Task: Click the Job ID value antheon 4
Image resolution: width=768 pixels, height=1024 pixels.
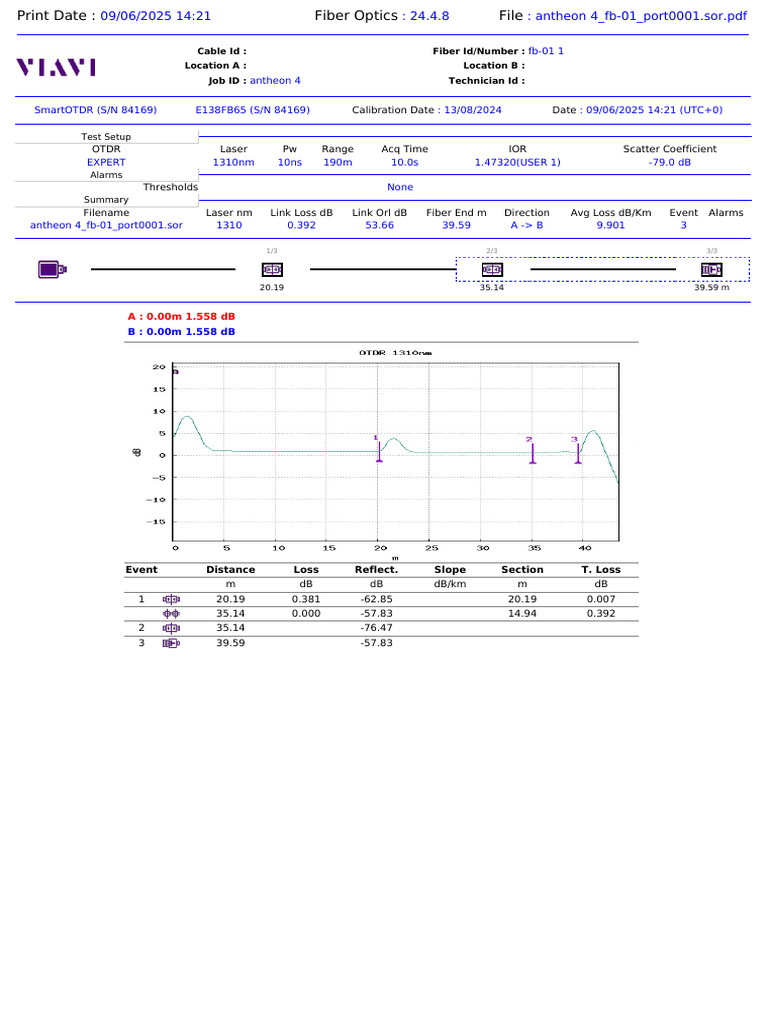Action: coord(275,80)
